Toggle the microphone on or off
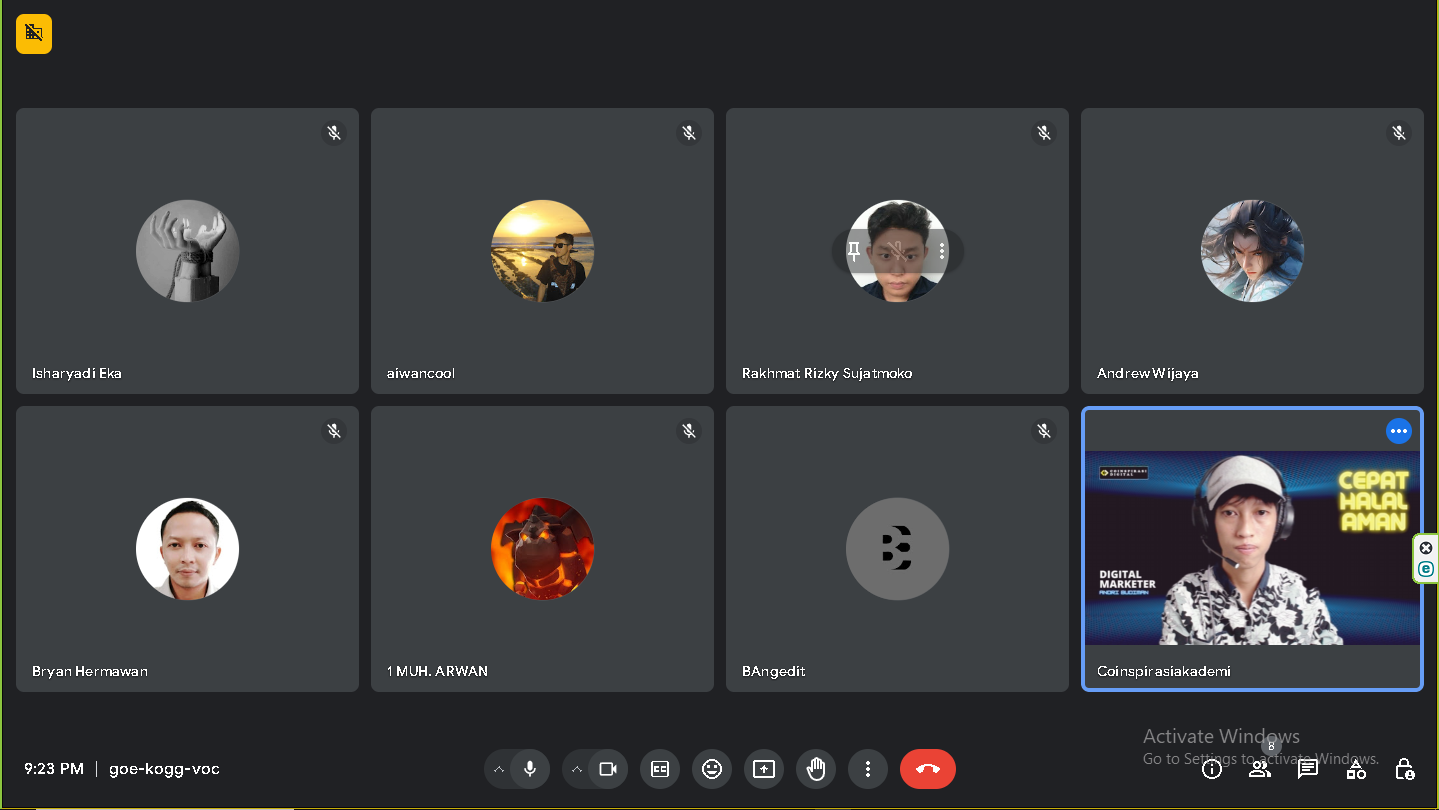The height and width of the screenshot is (810, 1439). 530,769
